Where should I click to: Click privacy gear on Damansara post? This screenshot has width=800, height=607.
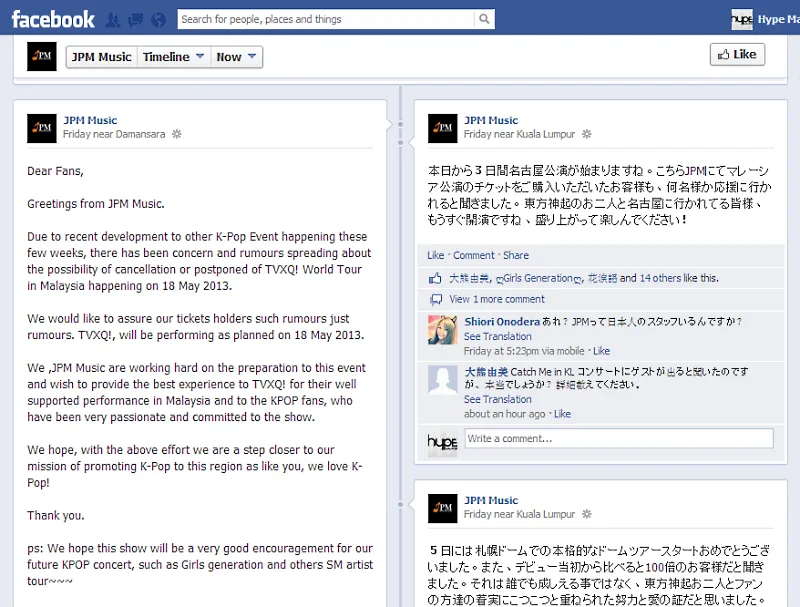click(x=177, y=134)
